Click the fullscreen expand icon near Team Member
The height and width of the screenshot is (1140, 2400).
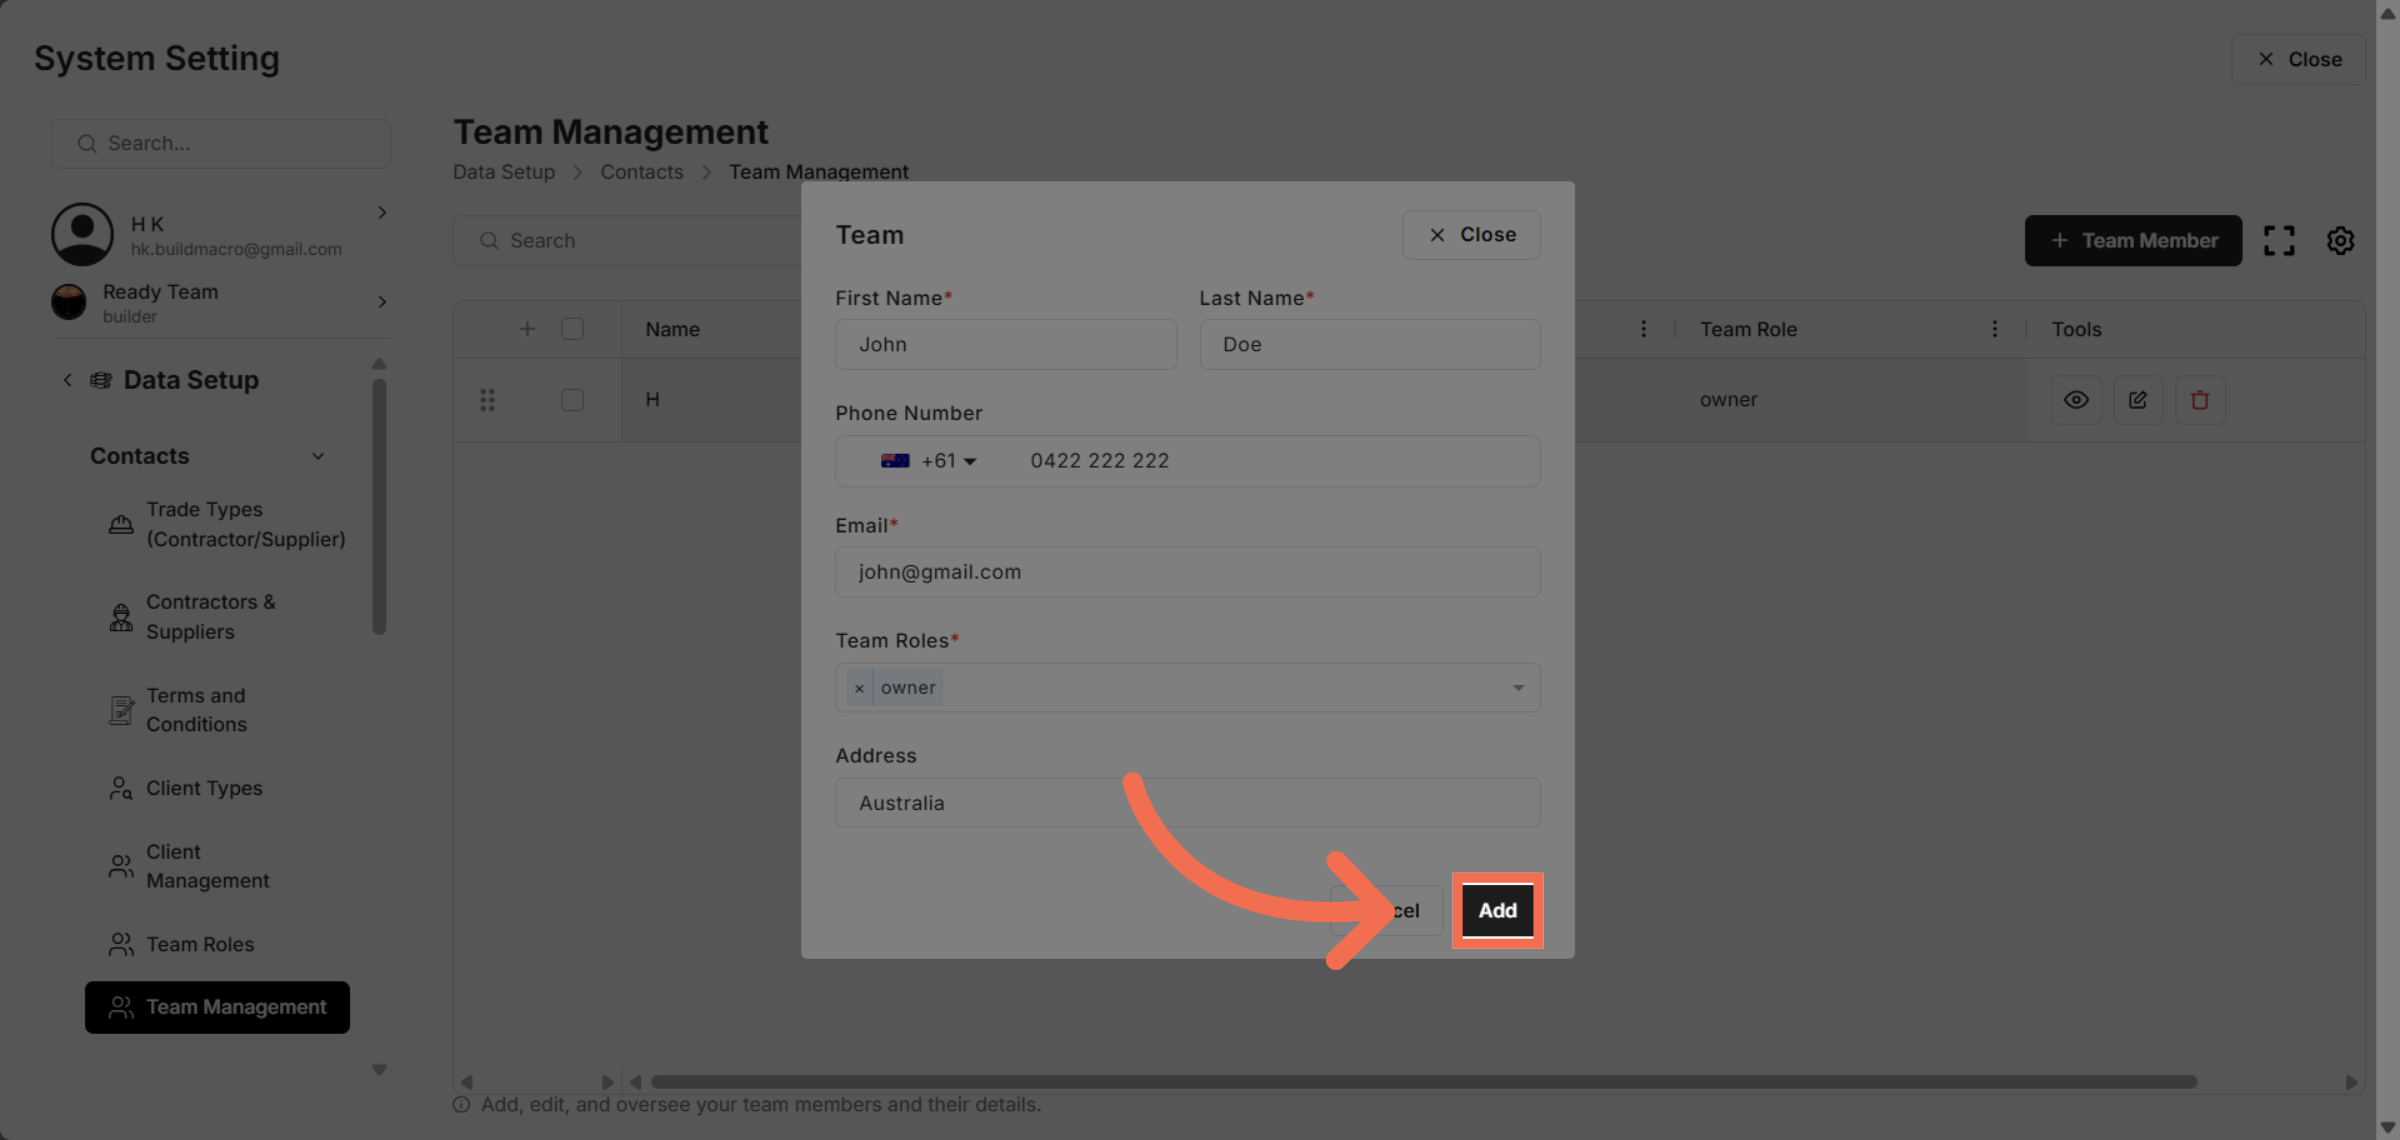2280,240
